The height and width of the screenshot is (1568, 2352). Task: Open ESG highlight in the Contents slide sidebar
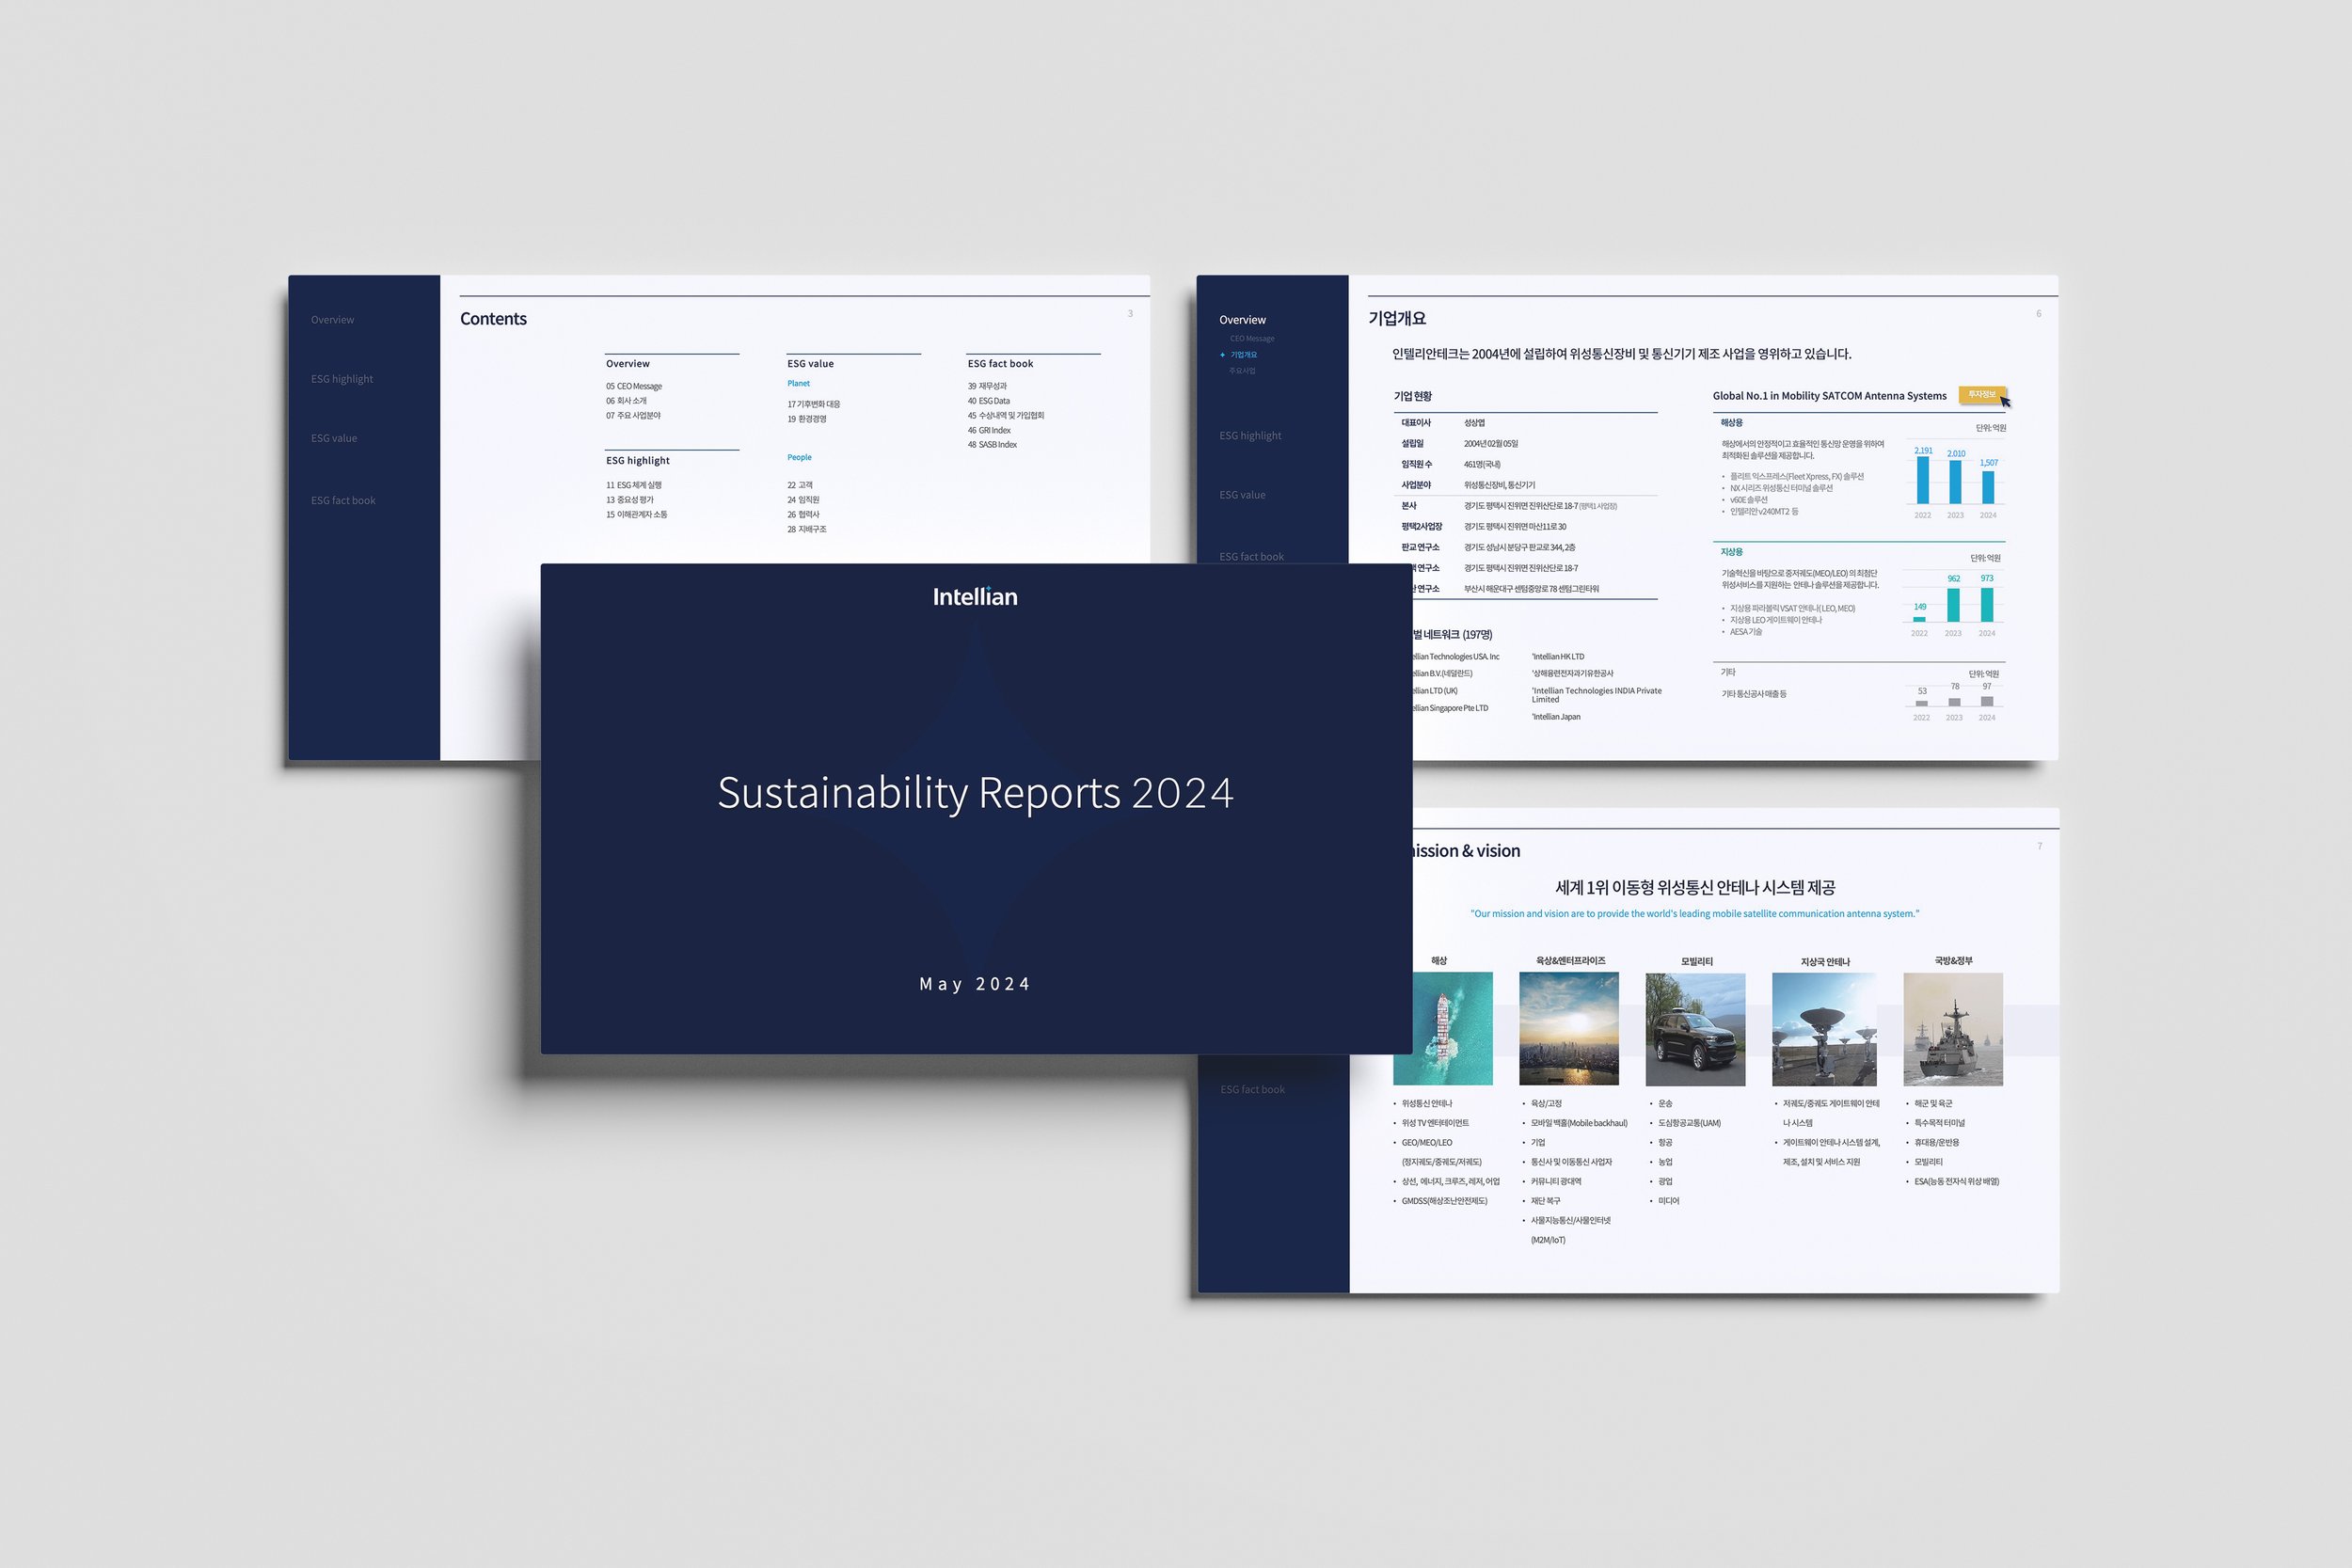(342, 379)
